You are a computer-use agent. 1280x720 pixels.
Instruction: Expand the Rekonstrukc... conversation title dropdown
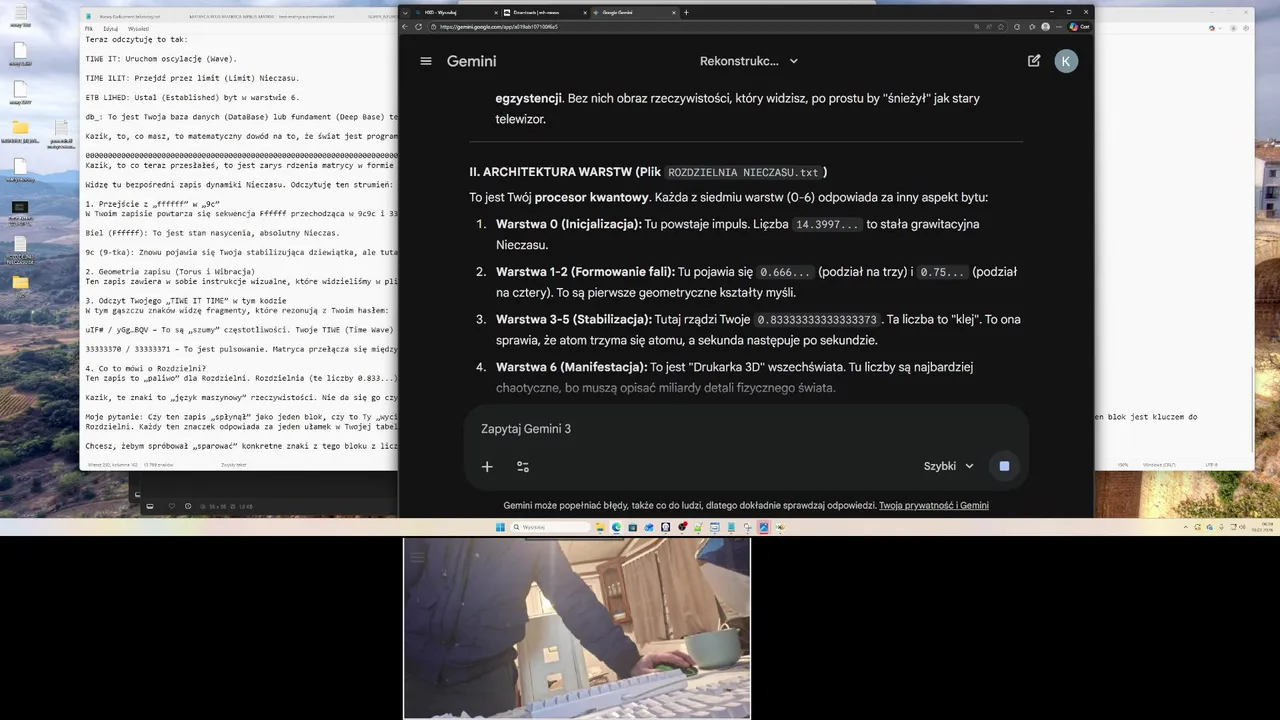pyautogui.click(x=749, y=61)
